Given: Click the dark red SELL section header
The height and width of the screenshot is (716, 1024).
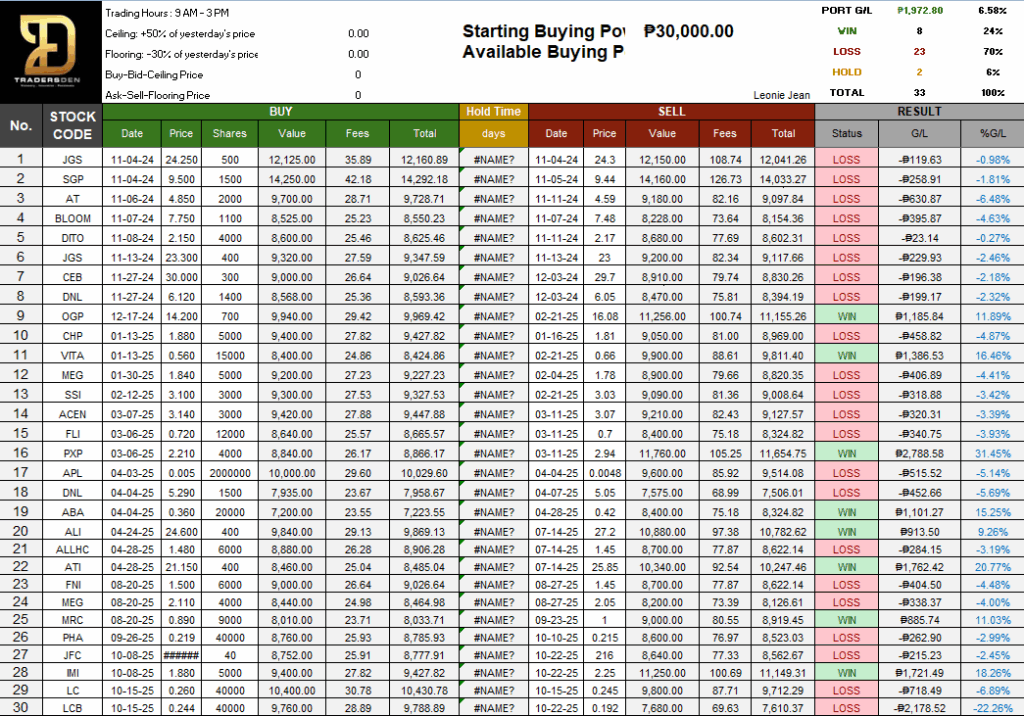Looking at the screenshot, I should (x=671, y=111).
